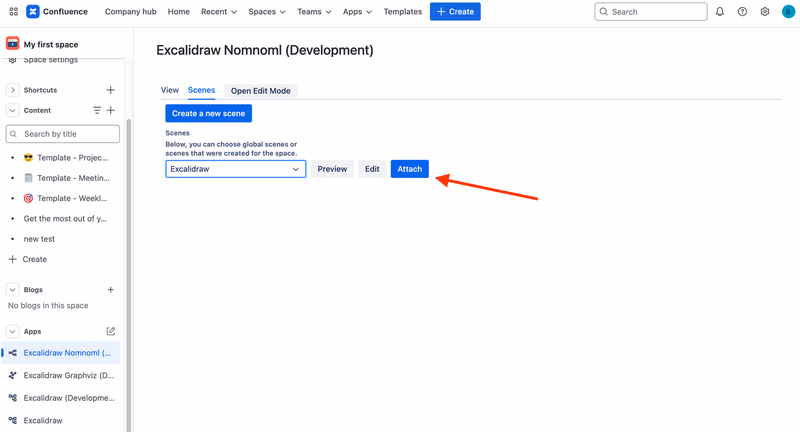This screenshot has height=432, width=800.
Task: Select the Scenes tab
Action: click(202, 90)
